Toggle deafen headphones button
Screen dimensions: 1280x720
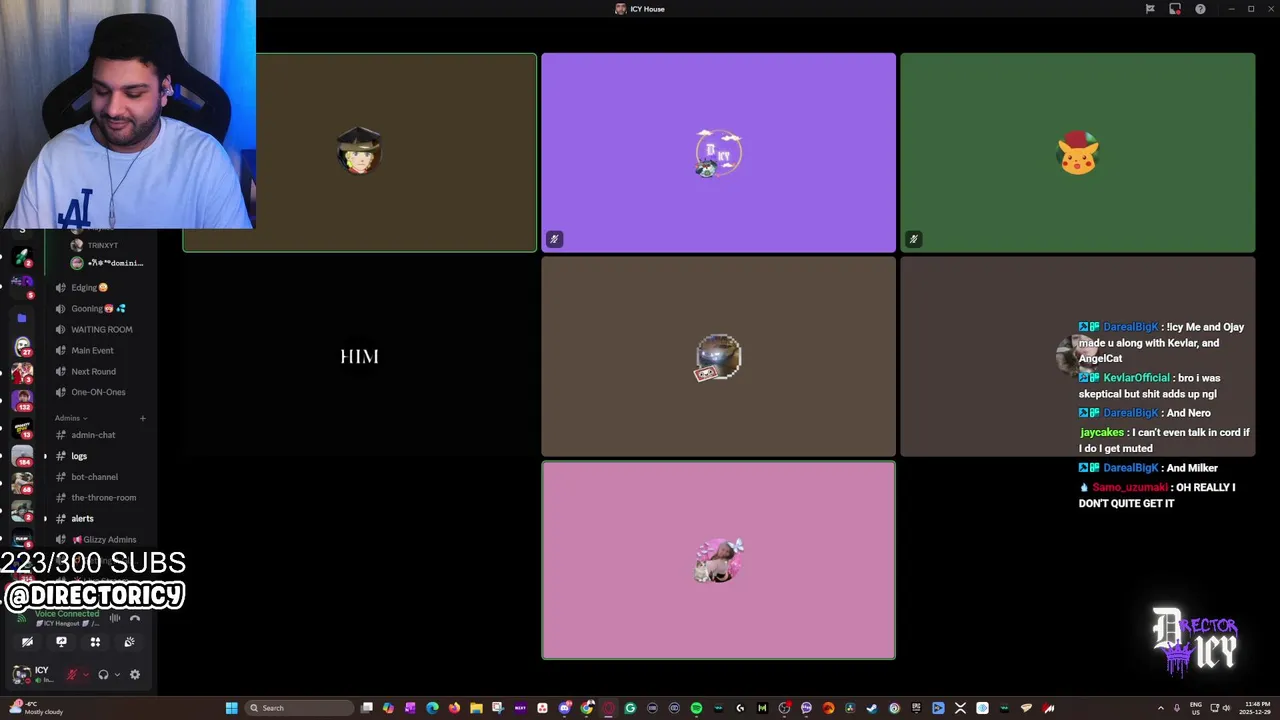pos(103,674)
